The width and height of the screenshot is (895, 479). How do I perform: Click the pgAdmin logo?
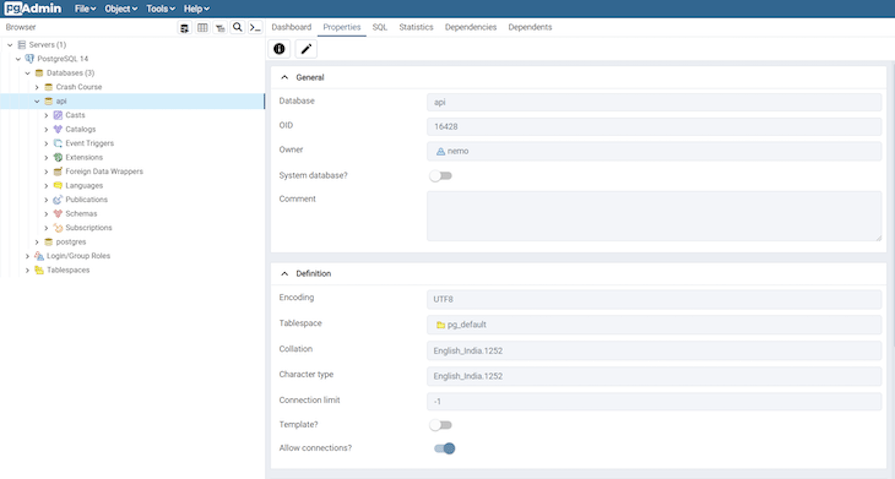tap(33, 9)
